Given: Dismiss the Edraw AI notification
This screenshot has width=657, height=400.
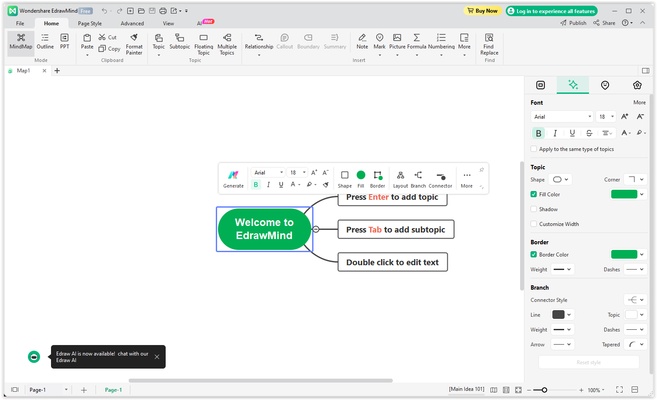Looking at the screenshot, I should coord(157,357).
